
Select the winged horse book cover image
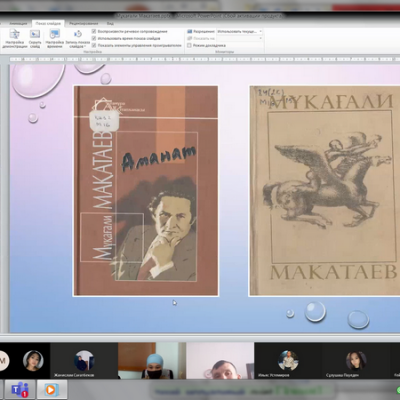pyautogui.click(x=324, y=191)
